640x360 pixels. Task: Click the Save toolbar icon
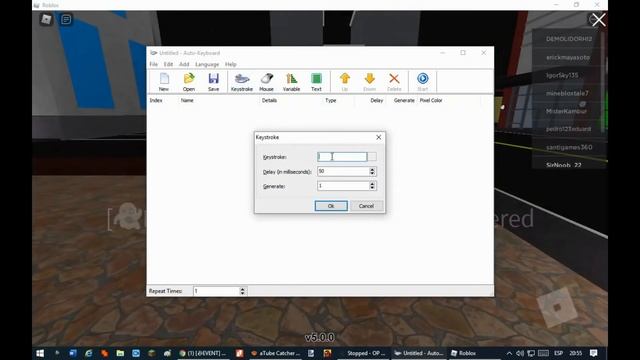[213, 82]
